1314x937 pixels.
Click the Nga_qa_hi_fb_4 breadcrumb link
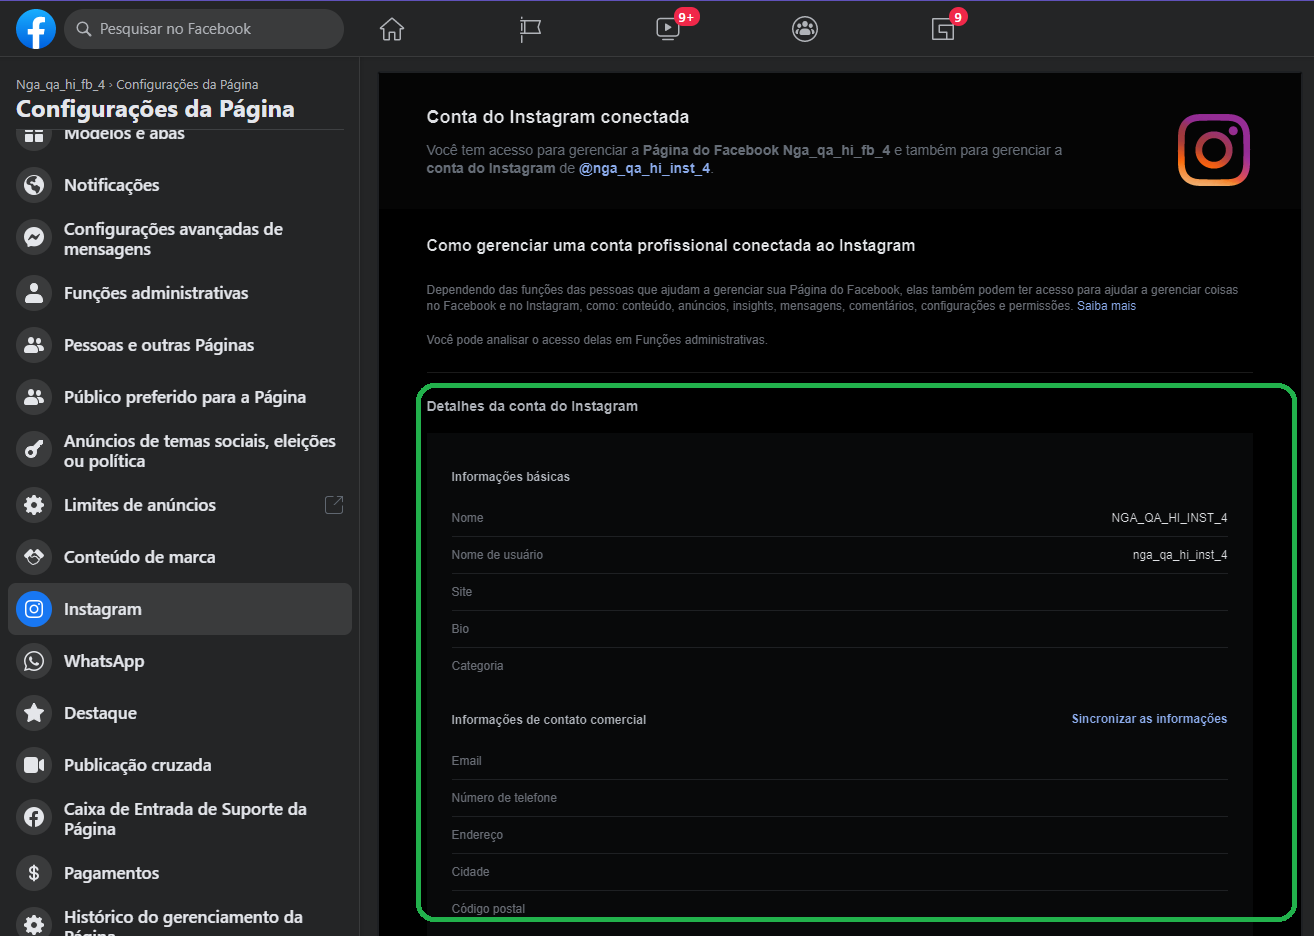60,85
